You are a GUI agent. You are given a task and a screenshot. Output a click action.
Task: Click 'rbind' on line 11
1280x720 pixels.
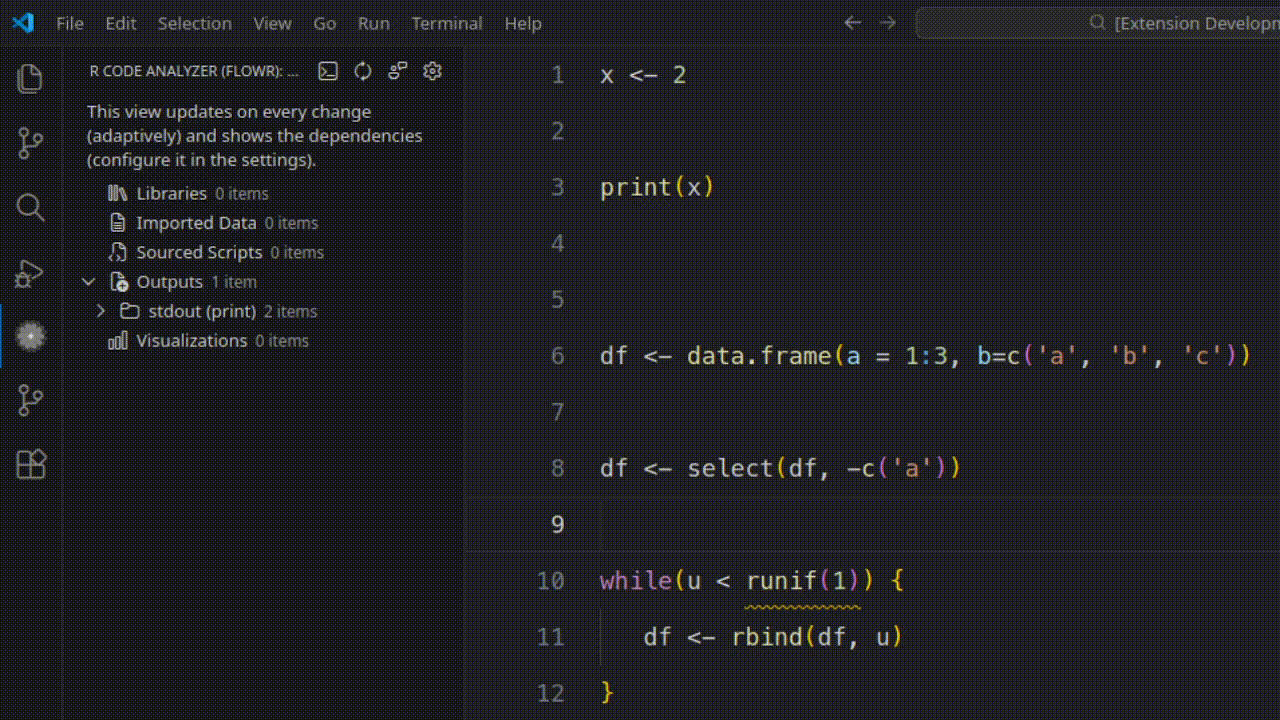click(x=767, y=637)
